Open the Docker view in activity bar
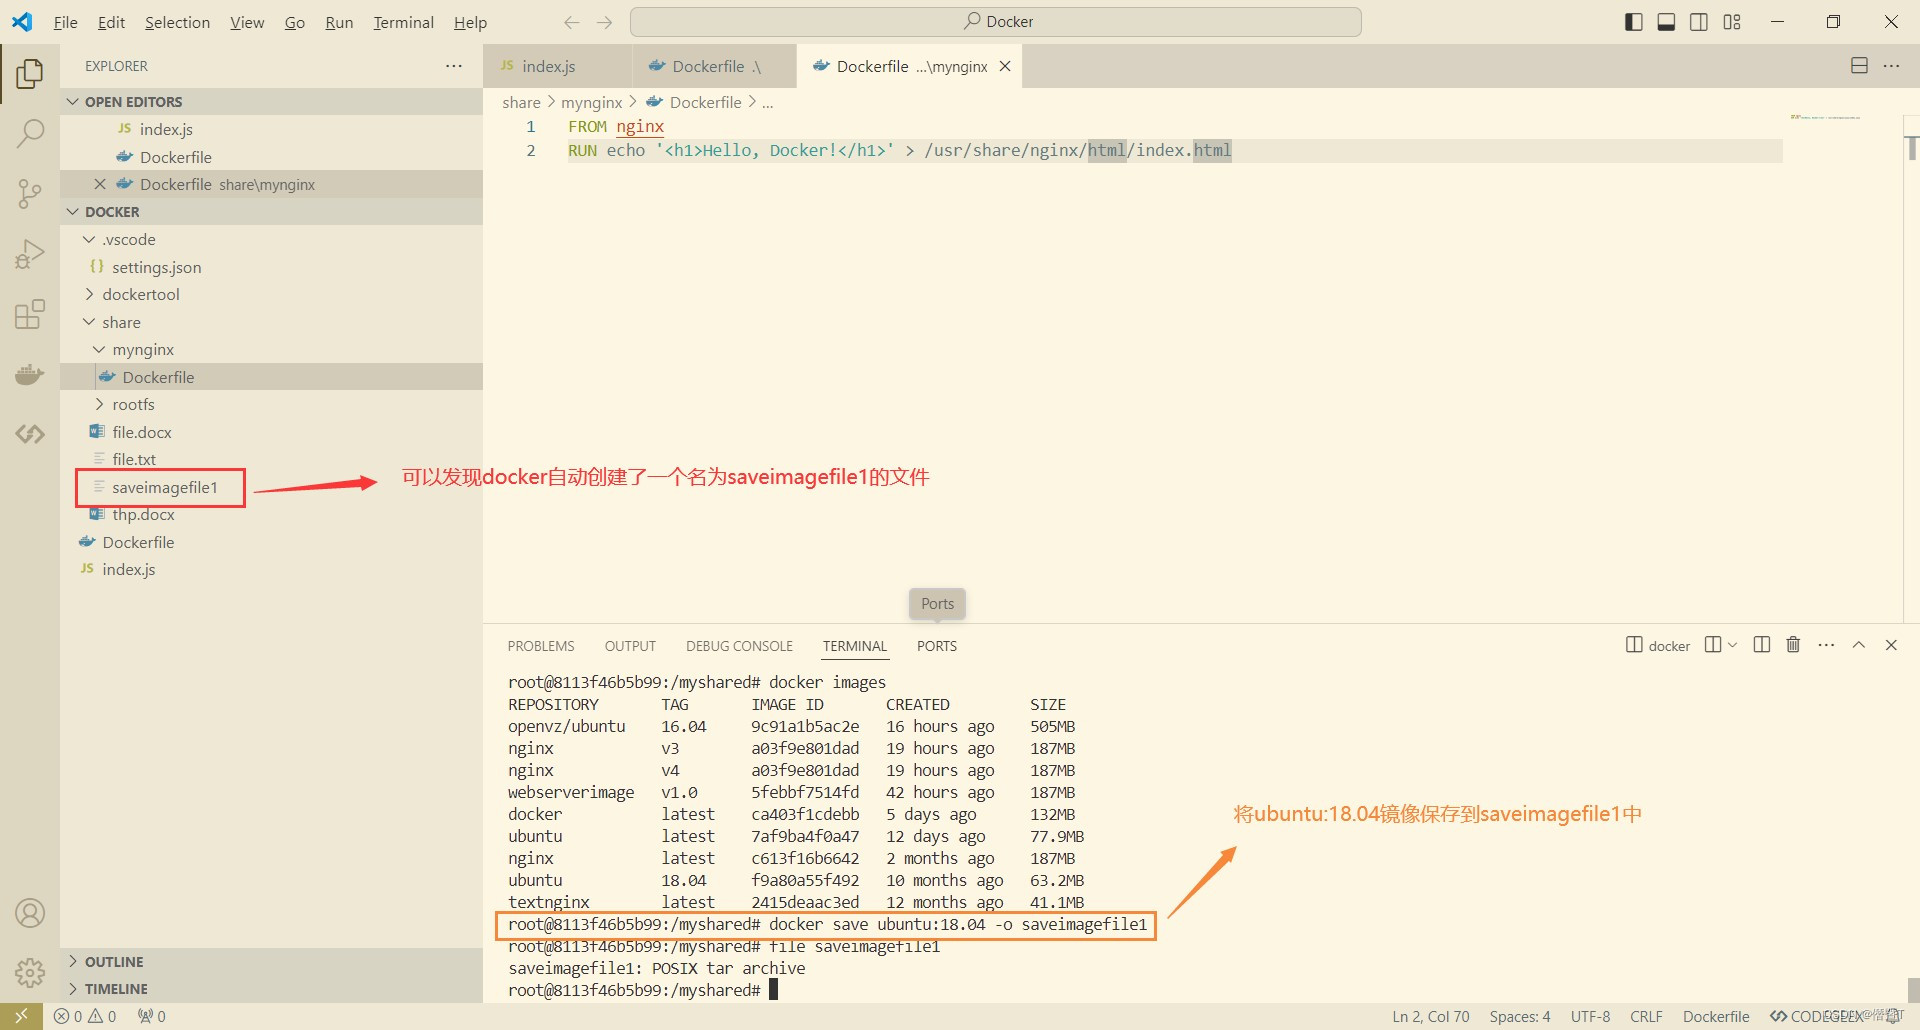The width and height of the screenshot is (1920, 1030). (30, 374)
